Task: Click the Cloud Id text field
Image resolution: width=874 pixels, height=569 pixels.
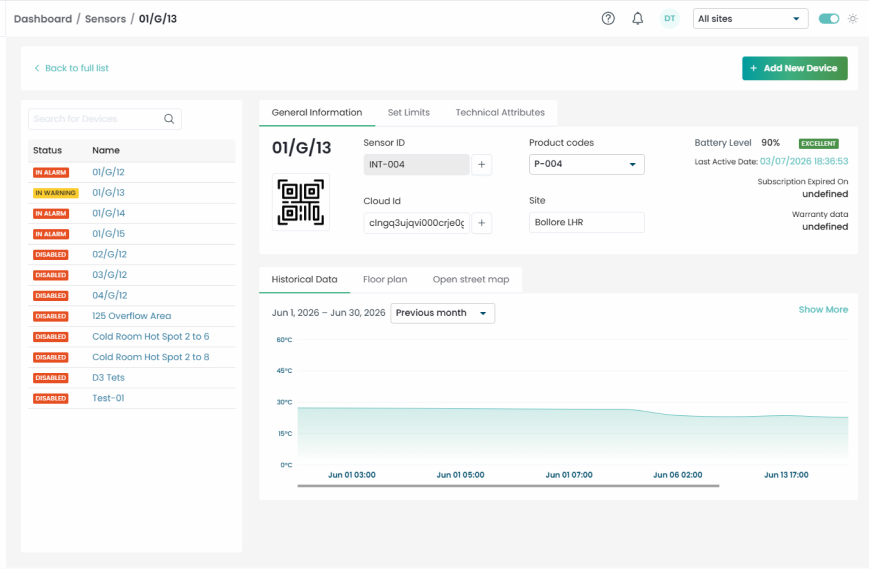Action: click(x=416, y=223)
